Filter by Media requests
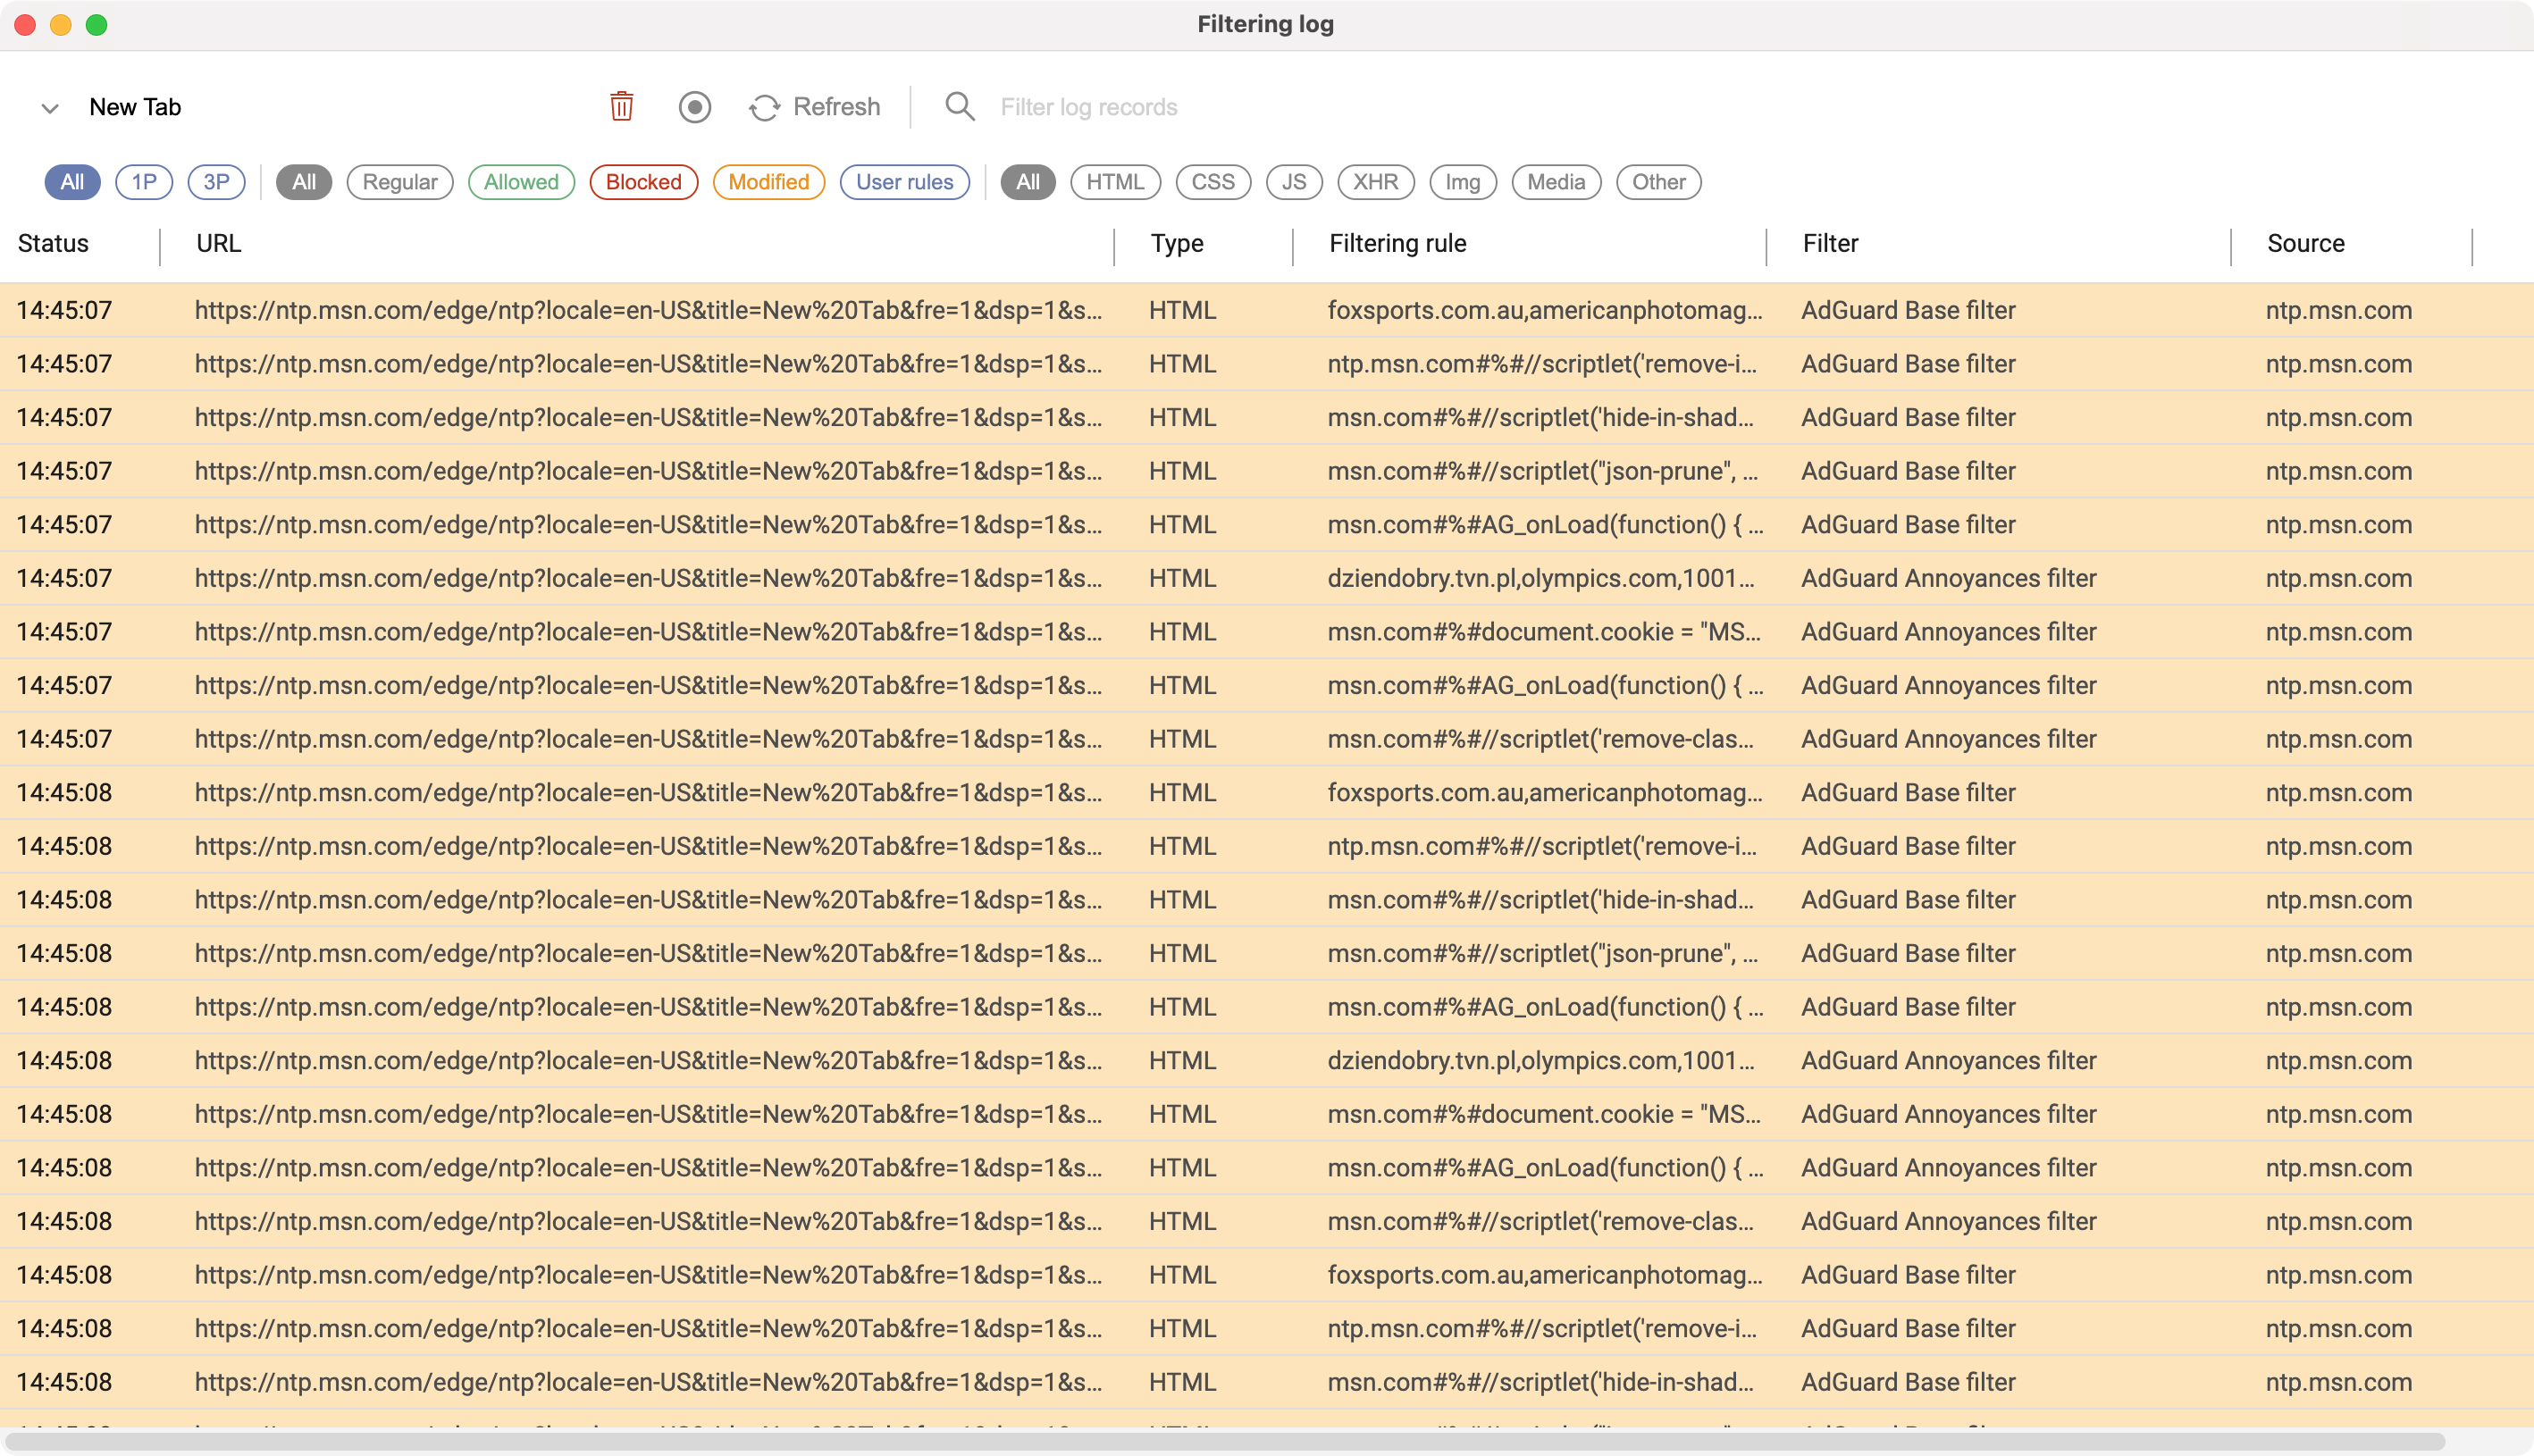 click(x=1555, y=182)
